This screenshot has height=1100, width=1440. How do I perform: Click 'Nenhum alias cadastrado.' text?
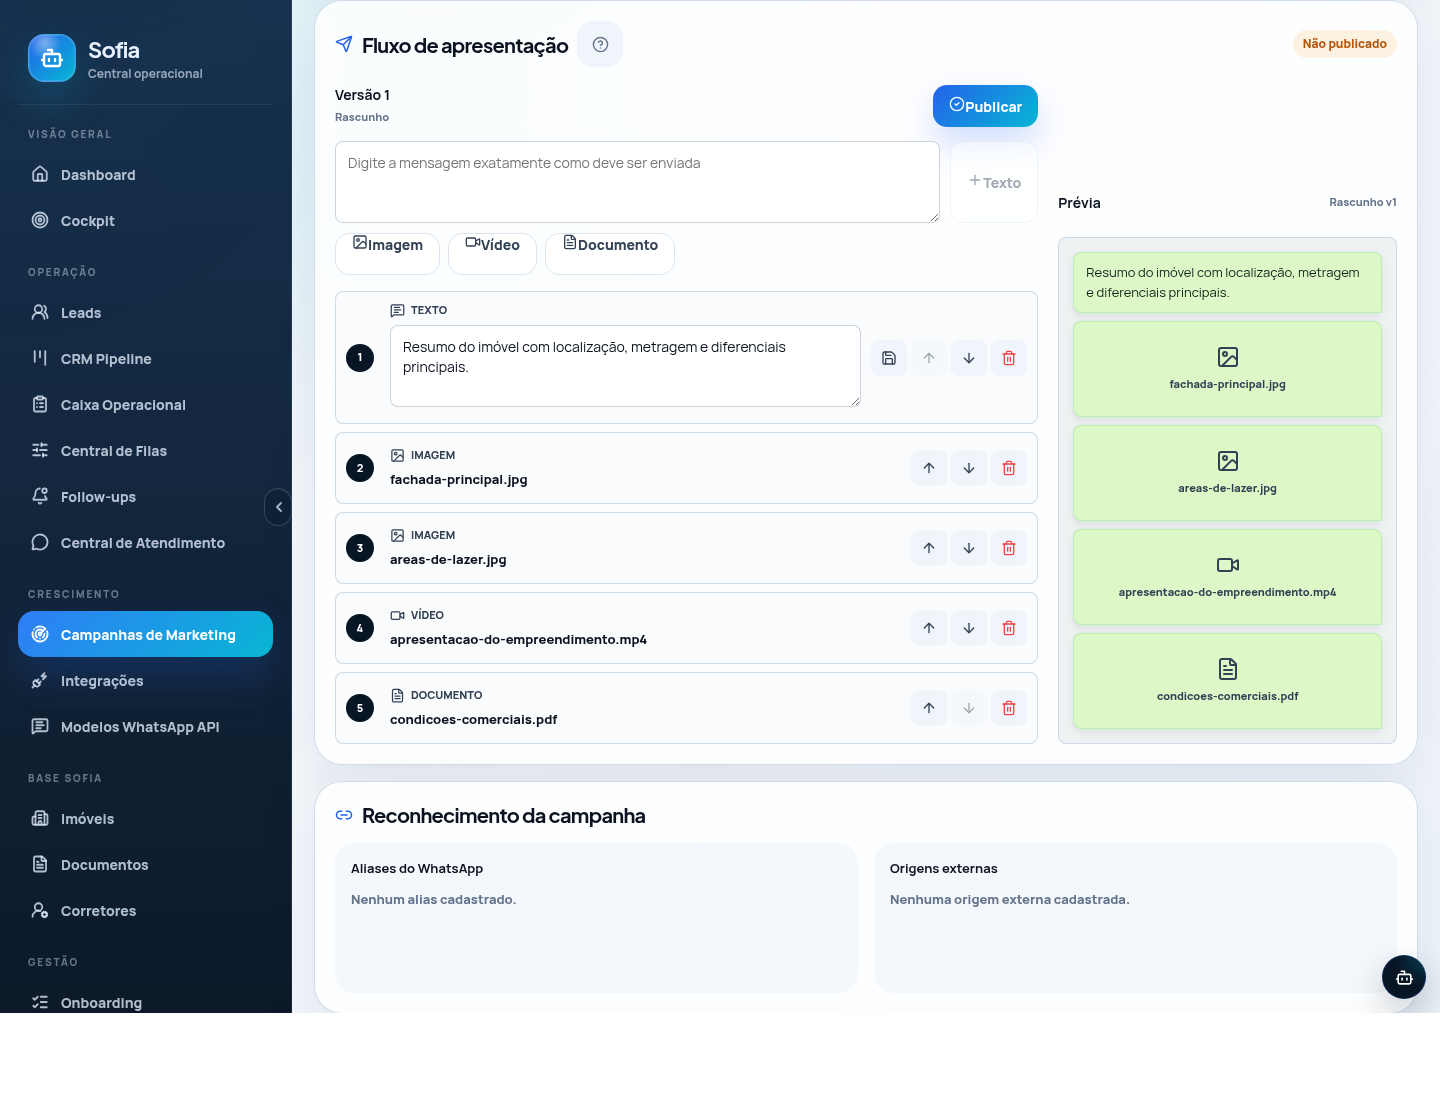pos(433,900)
